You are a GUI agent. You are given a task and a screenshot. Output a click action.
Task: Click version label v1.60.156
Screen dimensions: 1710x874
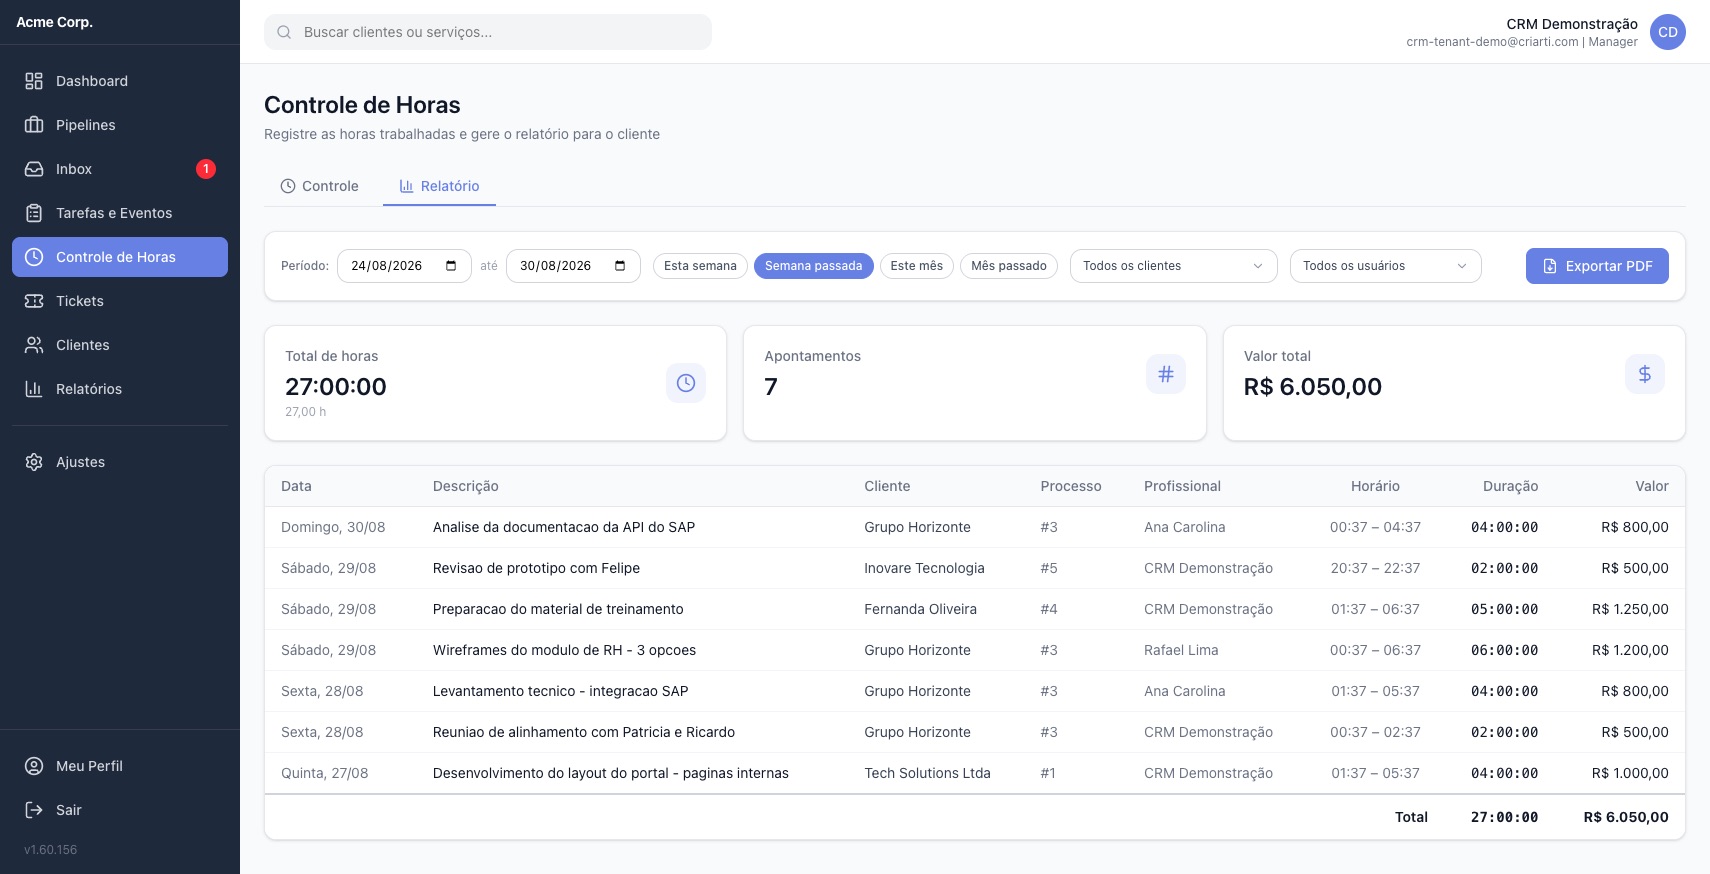(x=50, y=850)
